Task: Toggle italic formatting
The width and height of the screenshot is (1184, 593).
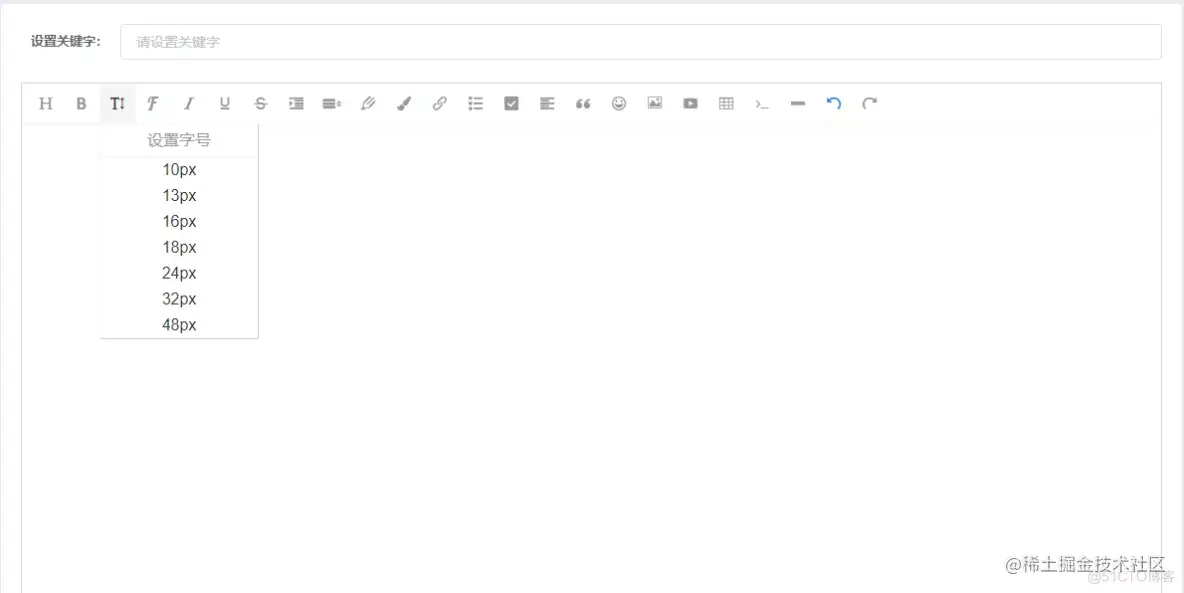Action: (189, 103)
